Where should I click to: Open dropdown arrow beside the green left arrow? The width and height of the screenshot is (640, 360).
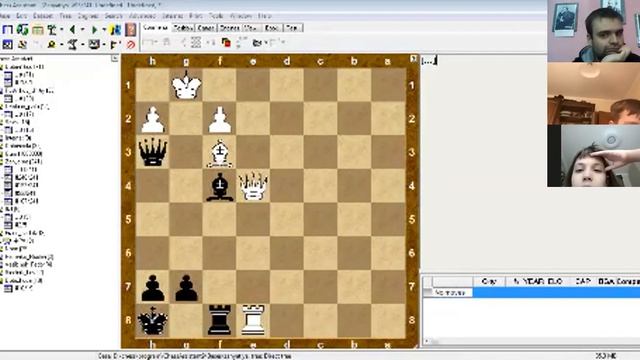coord(82,29)
